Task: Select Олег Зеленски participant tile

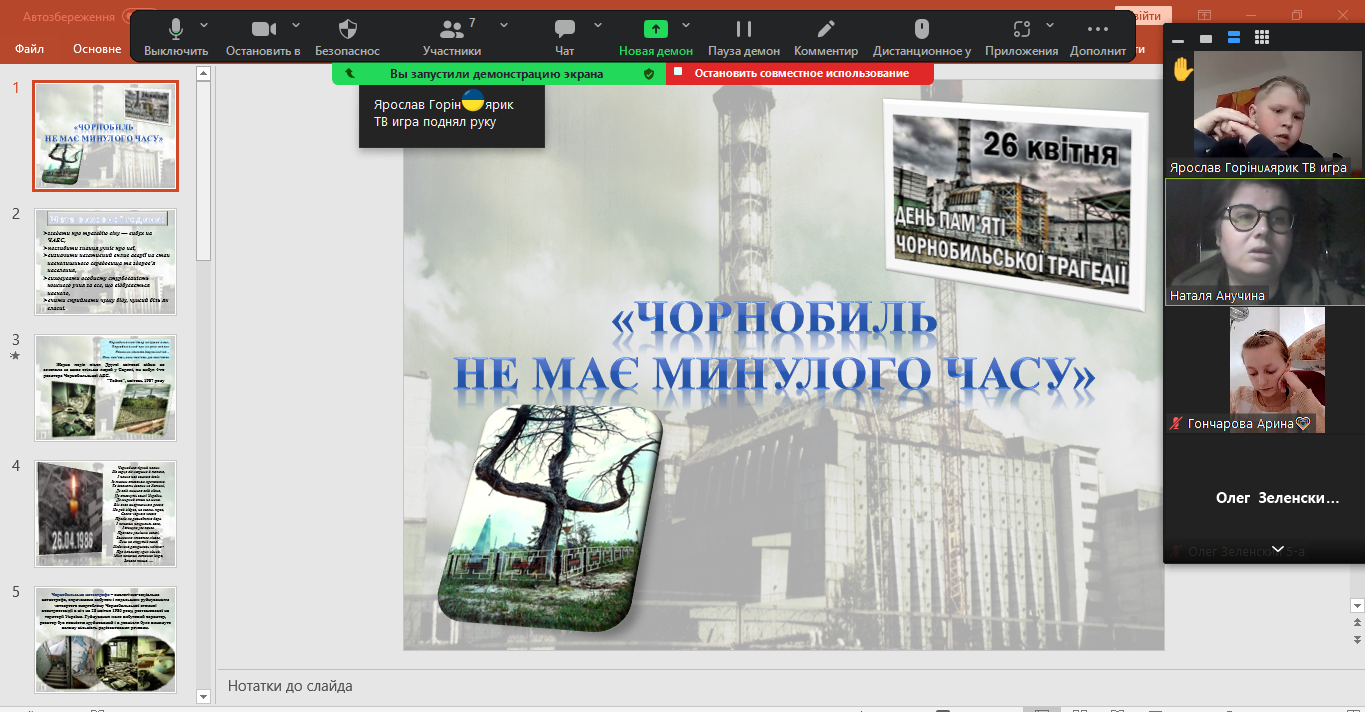Action: coord(1265,498)
